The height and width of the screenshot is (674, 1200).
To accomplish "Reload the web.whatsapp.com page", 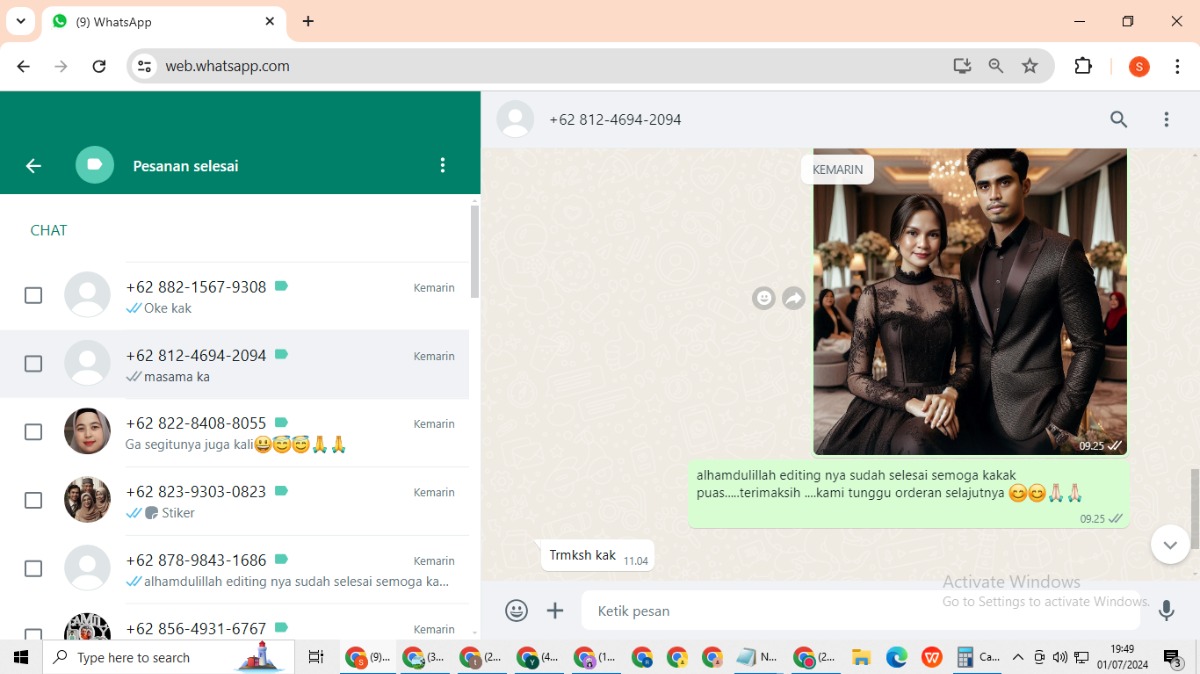I will (x=99, y=66).
